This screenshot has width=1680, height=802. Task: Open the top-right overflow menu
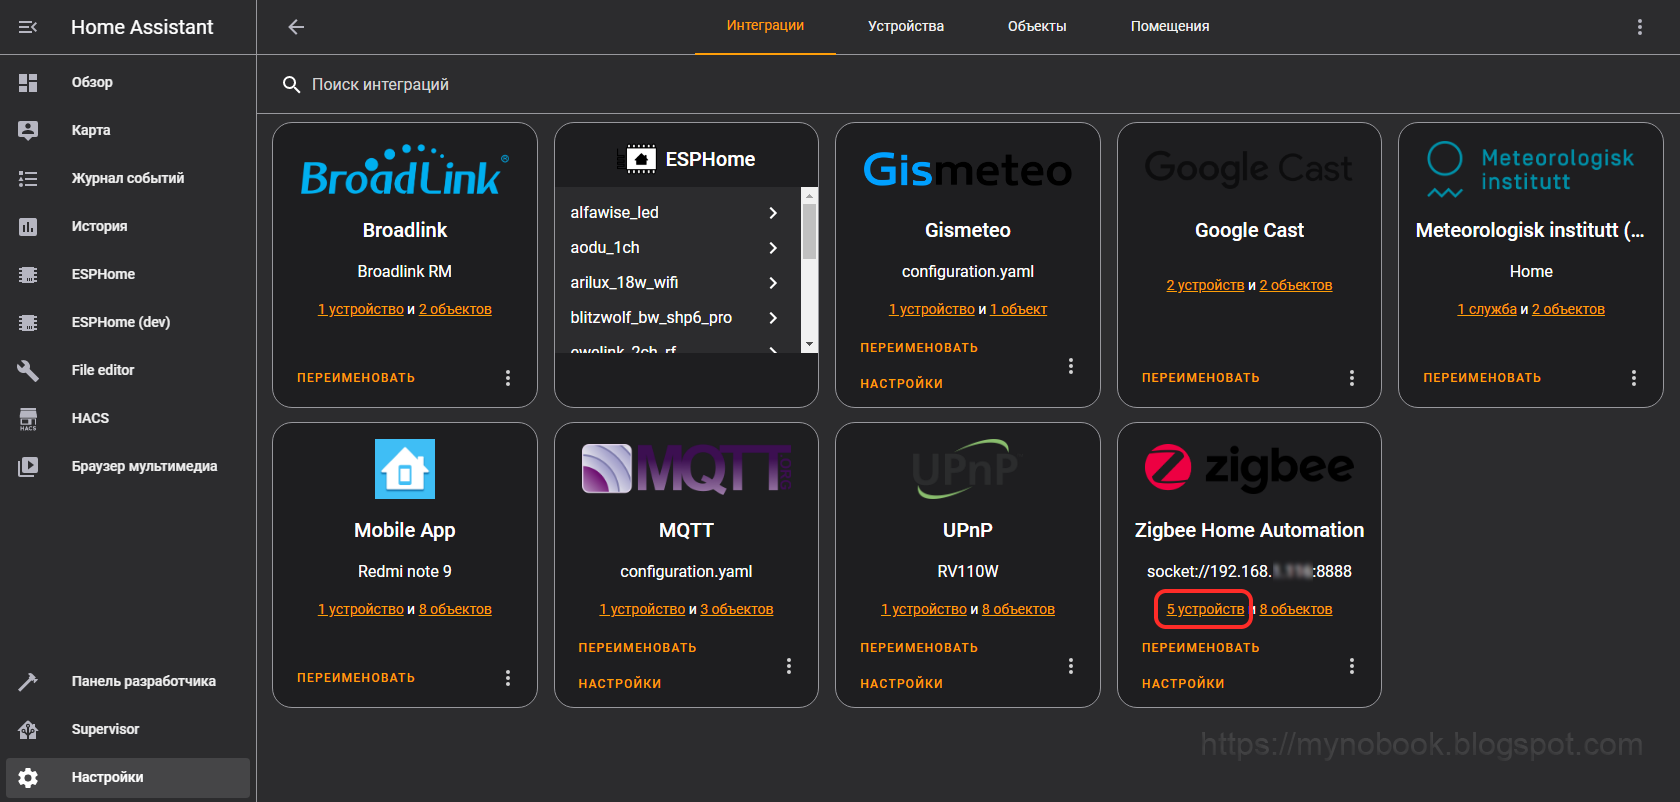point(1640,27)
